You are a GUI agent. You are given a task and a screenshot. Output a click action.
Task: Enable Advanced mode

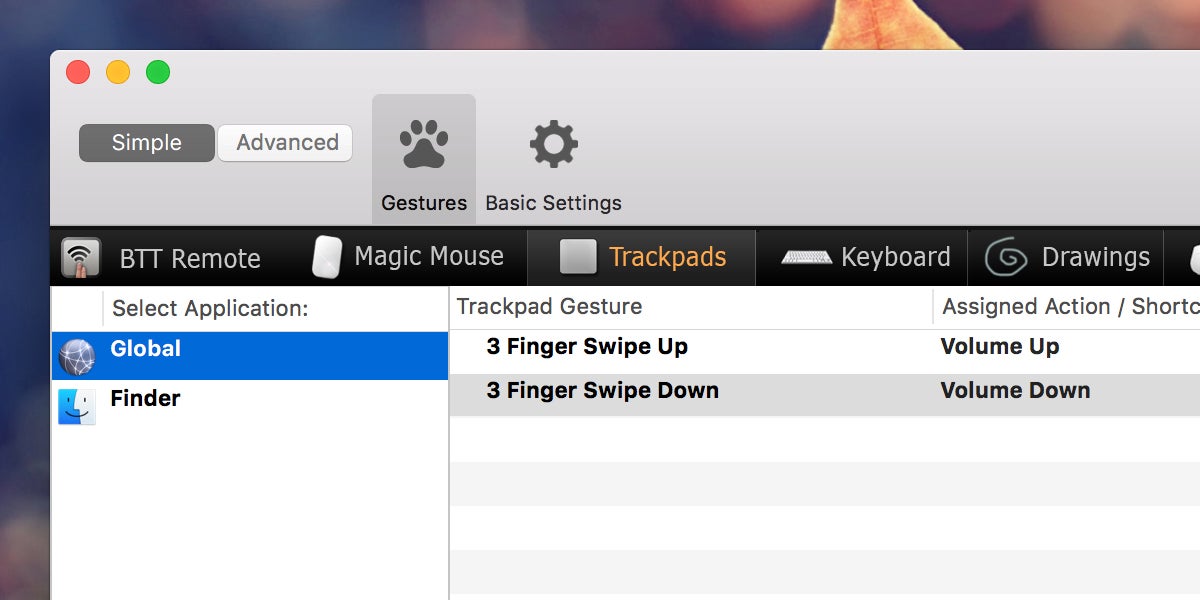(286, 143)
